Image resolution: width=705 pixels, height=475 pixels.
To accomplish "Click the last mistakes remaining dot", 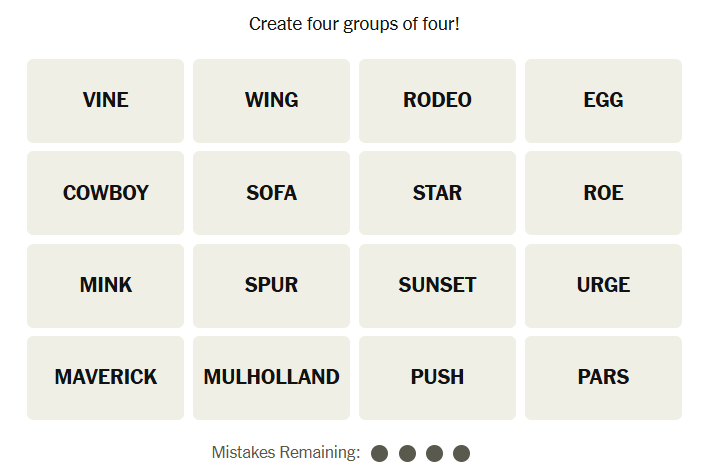I will point(461,453).
